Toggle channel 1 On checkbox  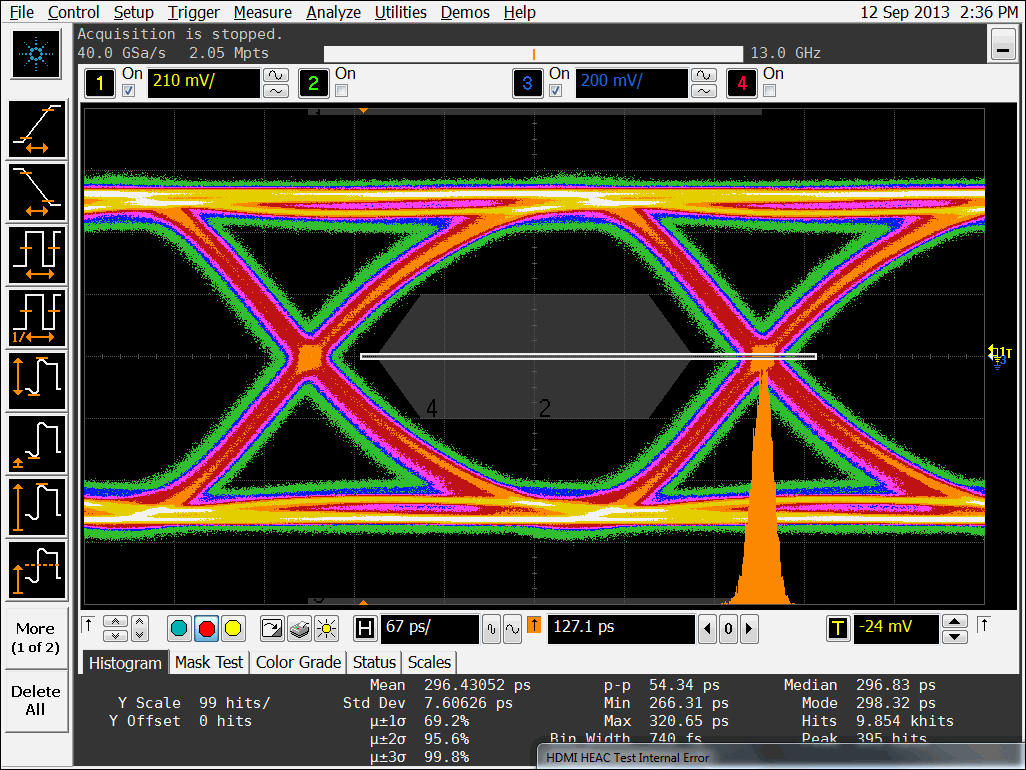[128, 91]
